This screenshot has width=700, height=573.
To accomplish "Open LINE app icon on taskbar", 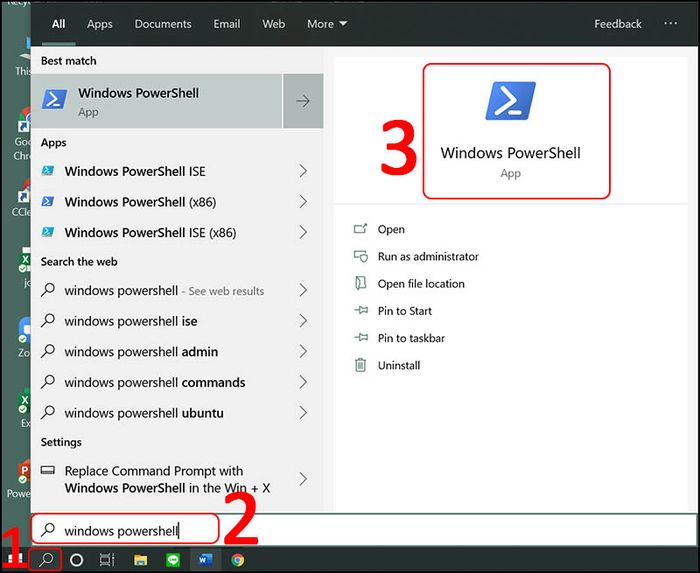I will click(x=173, y=560).
